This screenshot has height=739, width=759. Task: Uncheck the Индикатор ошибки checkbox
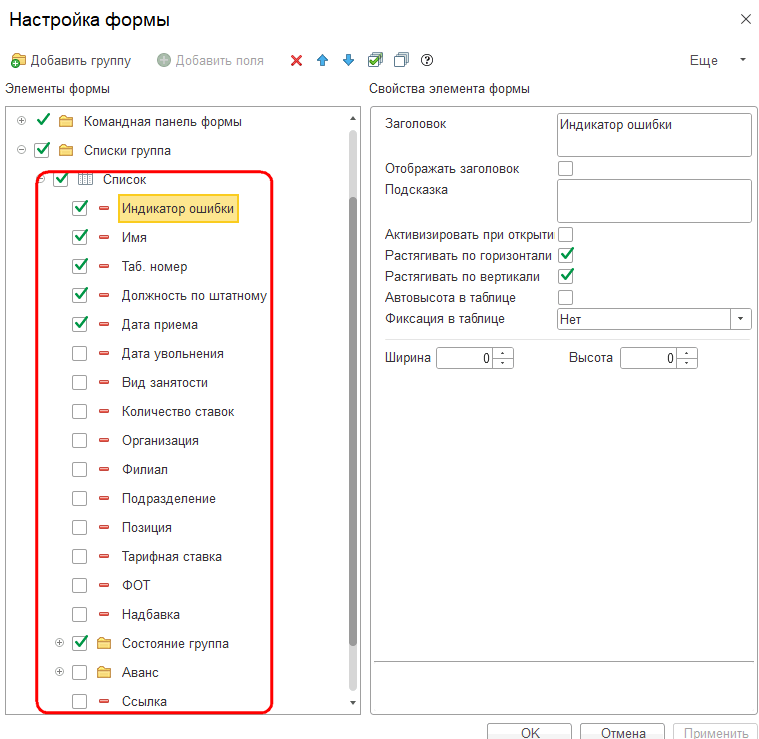(x=80, y=208)
